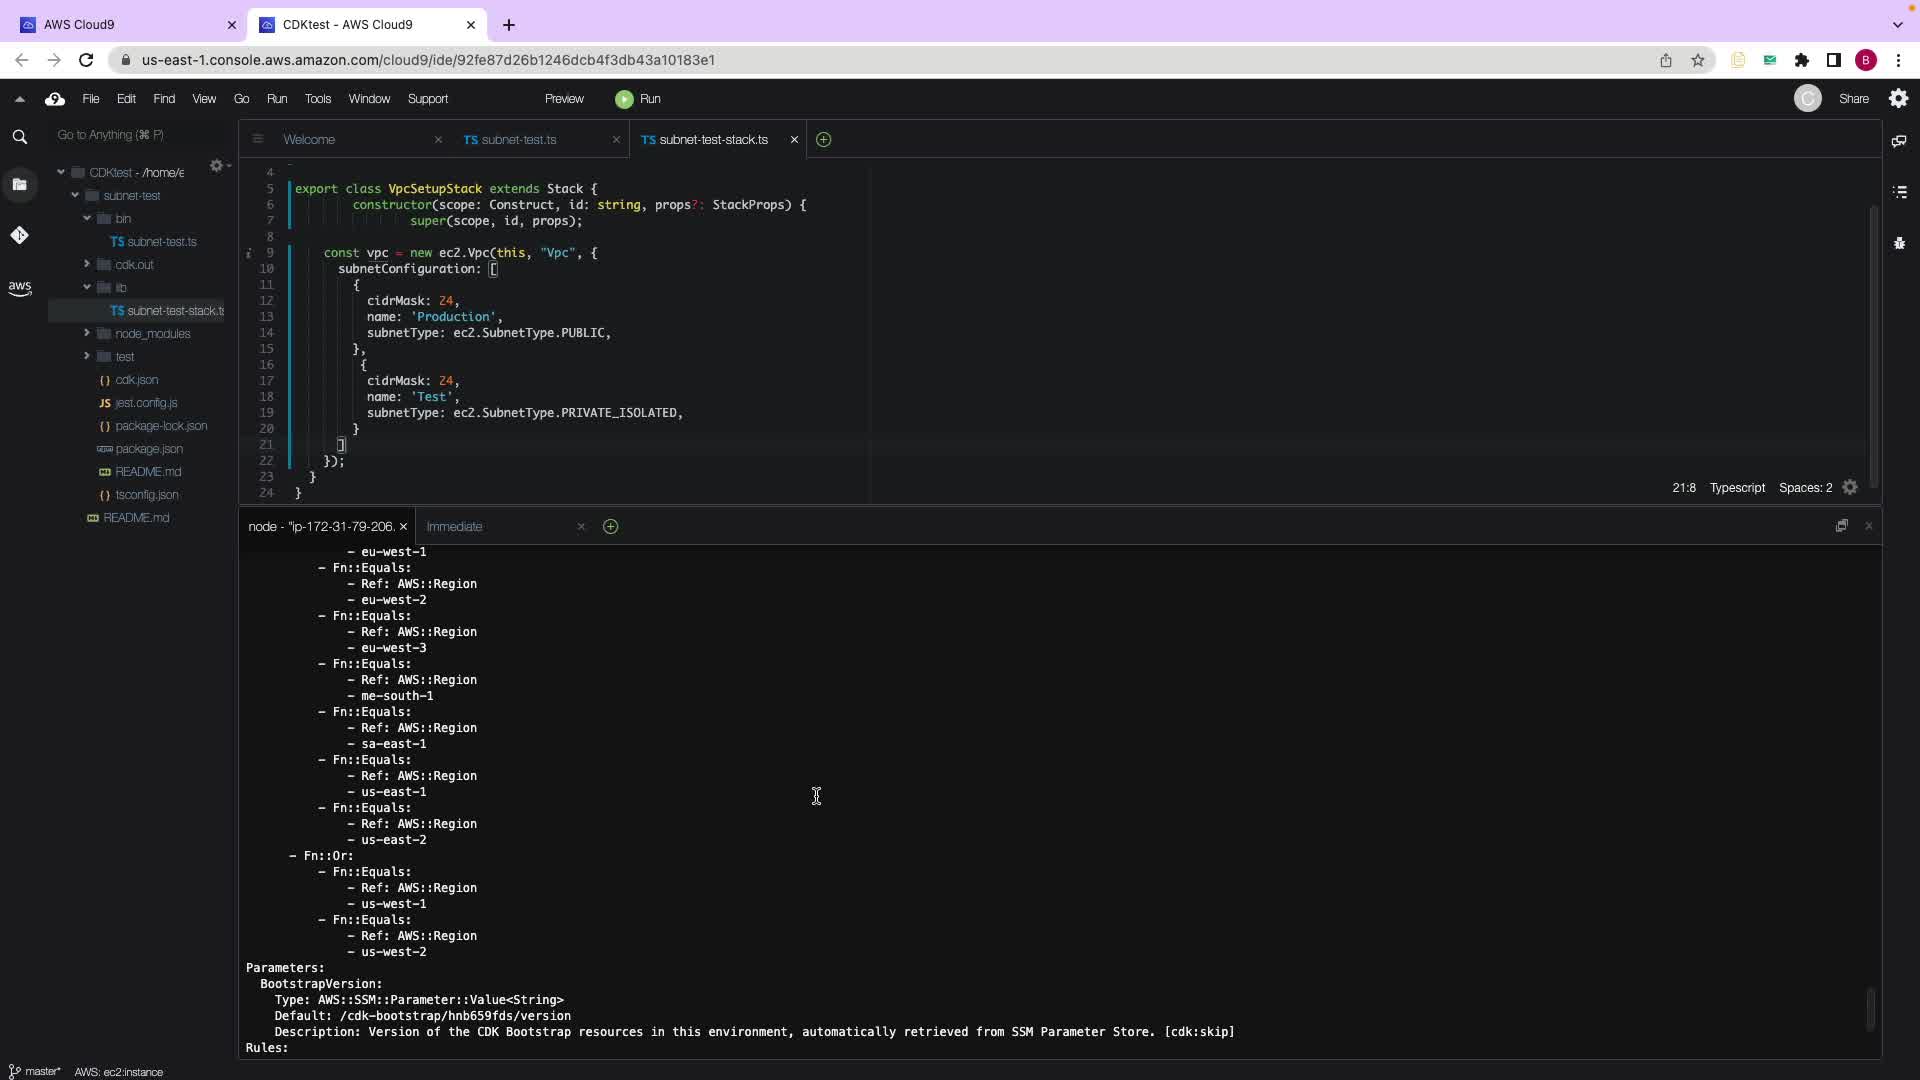Expand the node_modules folder

pyautogui.click(x=87, y=334)
